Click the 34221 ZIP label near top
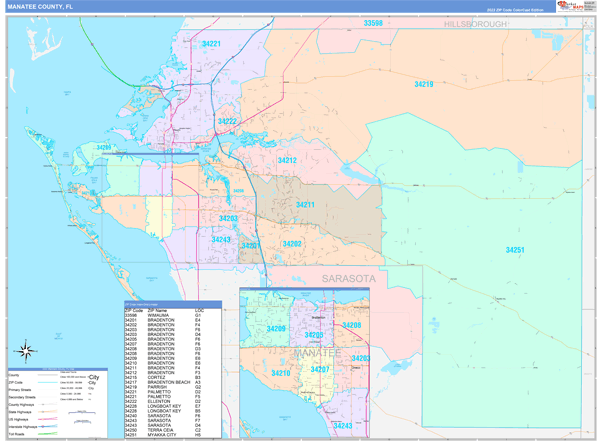The image size is (600, 441). click(212, 44)
